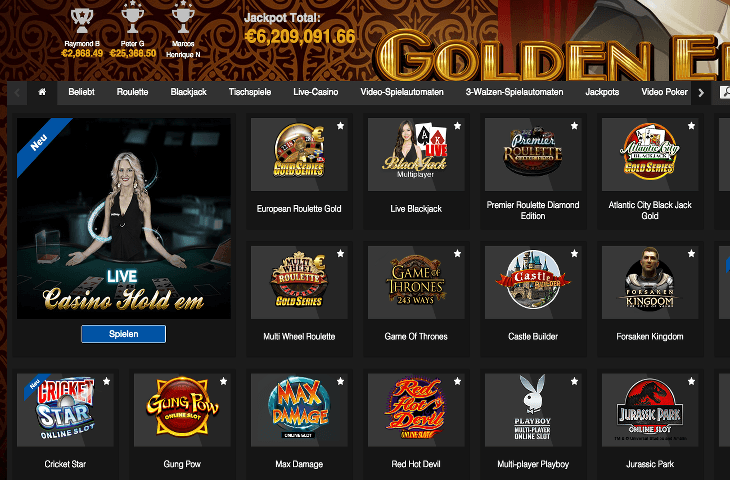
Task: Click the European Roulette Gold title
Action: 299,209
